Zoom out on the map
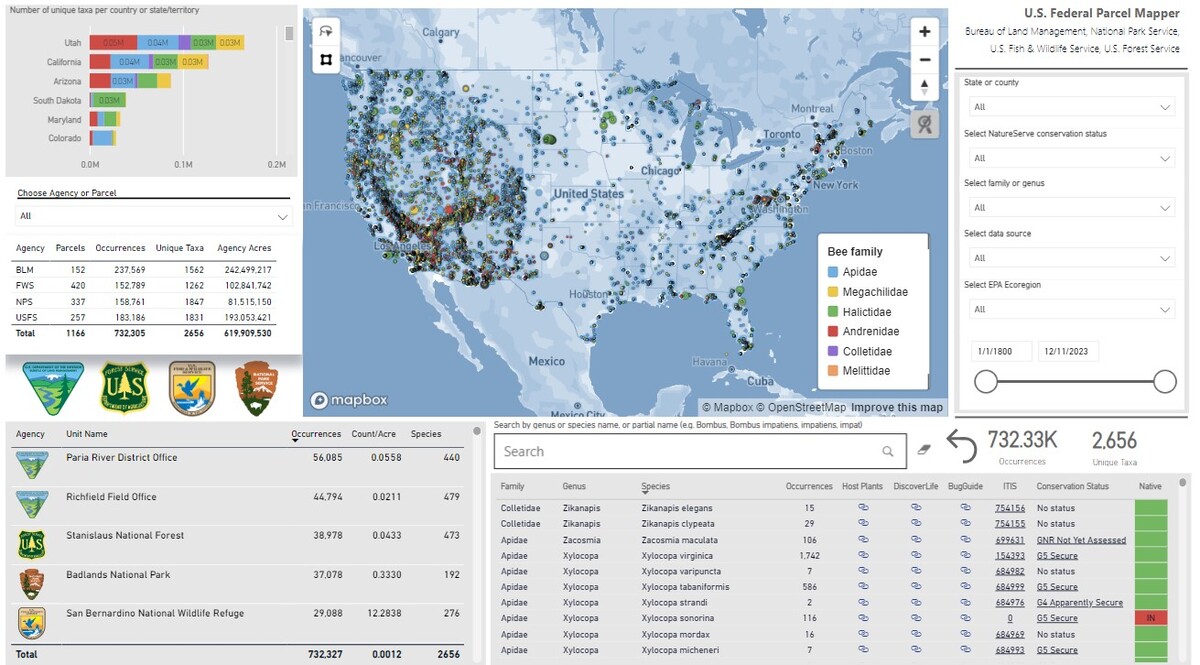Viewport: 1200px width, 665px height. tap(924, 60)
